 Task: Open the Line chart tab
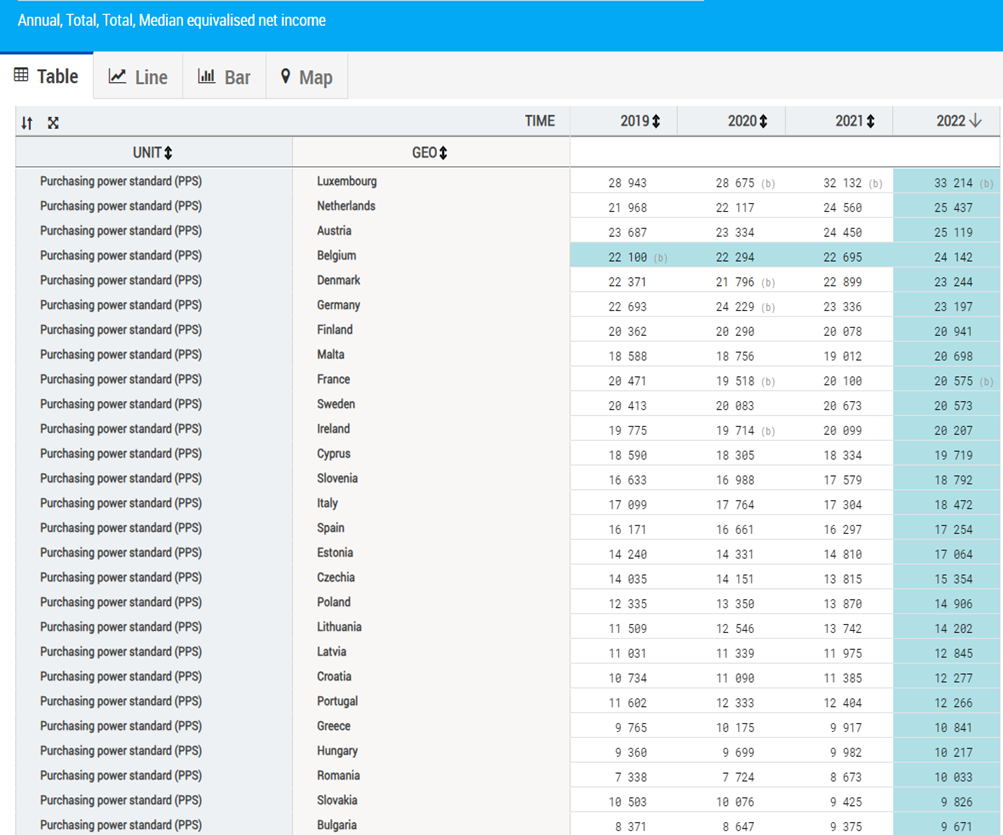(138, 77)
